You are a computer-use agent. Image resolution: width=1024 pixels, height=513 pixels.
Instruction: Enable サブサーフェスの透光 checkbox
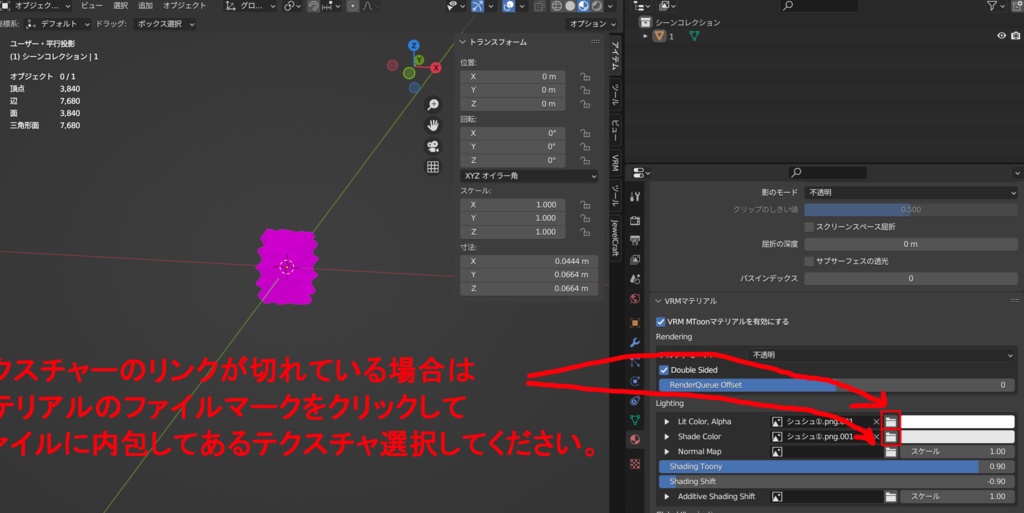point(809,261)
